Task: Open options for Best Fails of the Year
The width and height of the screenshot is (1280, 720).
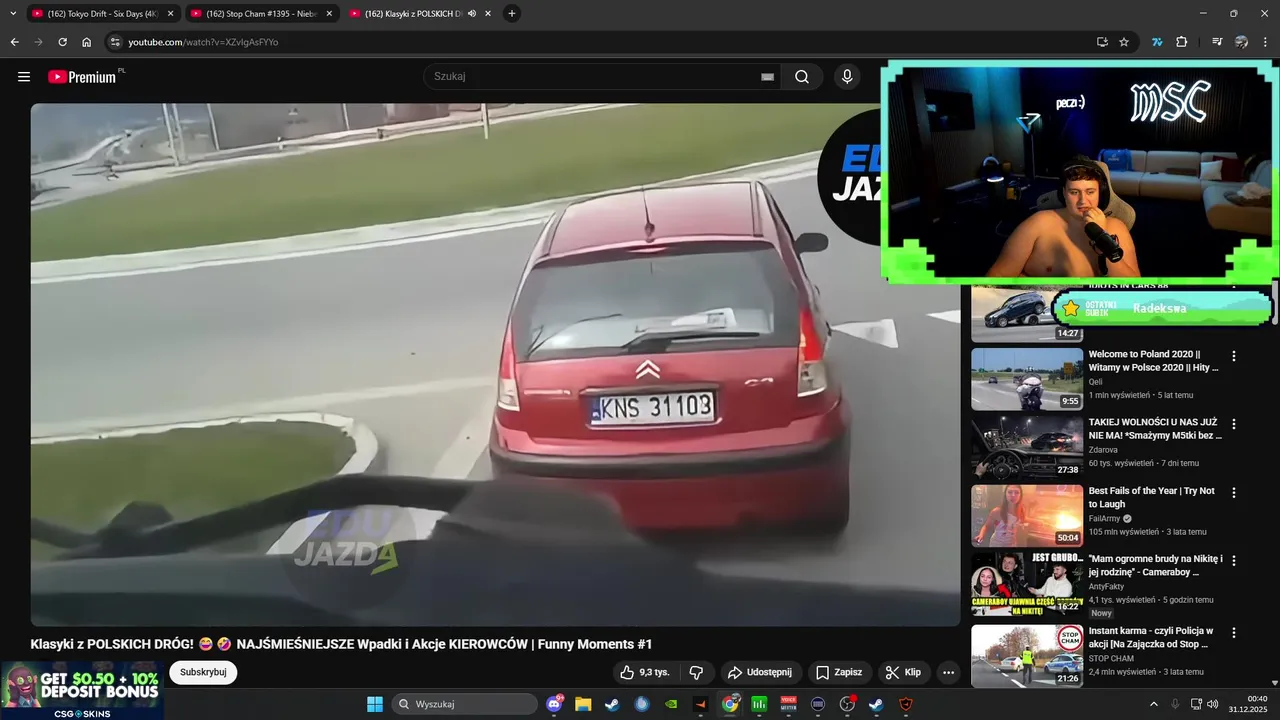Action: [x=1234, y=493]
